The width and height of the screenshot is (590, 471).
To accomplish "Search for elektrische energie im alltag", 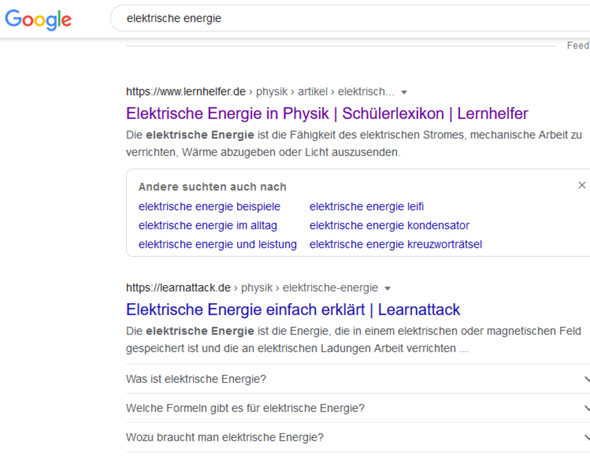I will 208,225.
